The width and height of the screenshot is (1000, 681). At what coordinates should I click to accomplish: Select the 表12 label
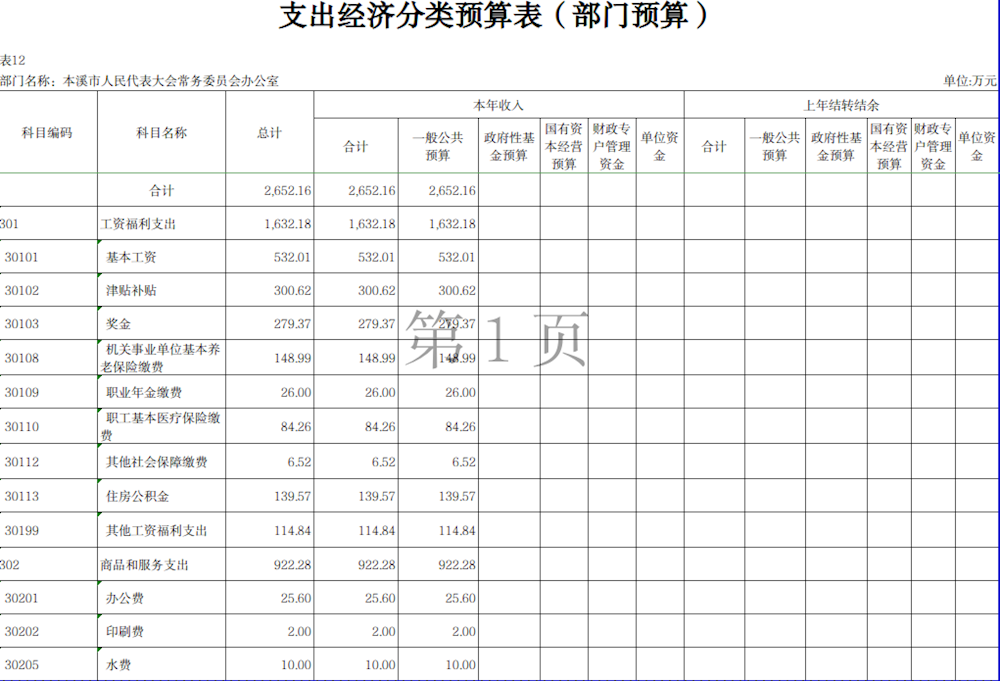13,61
